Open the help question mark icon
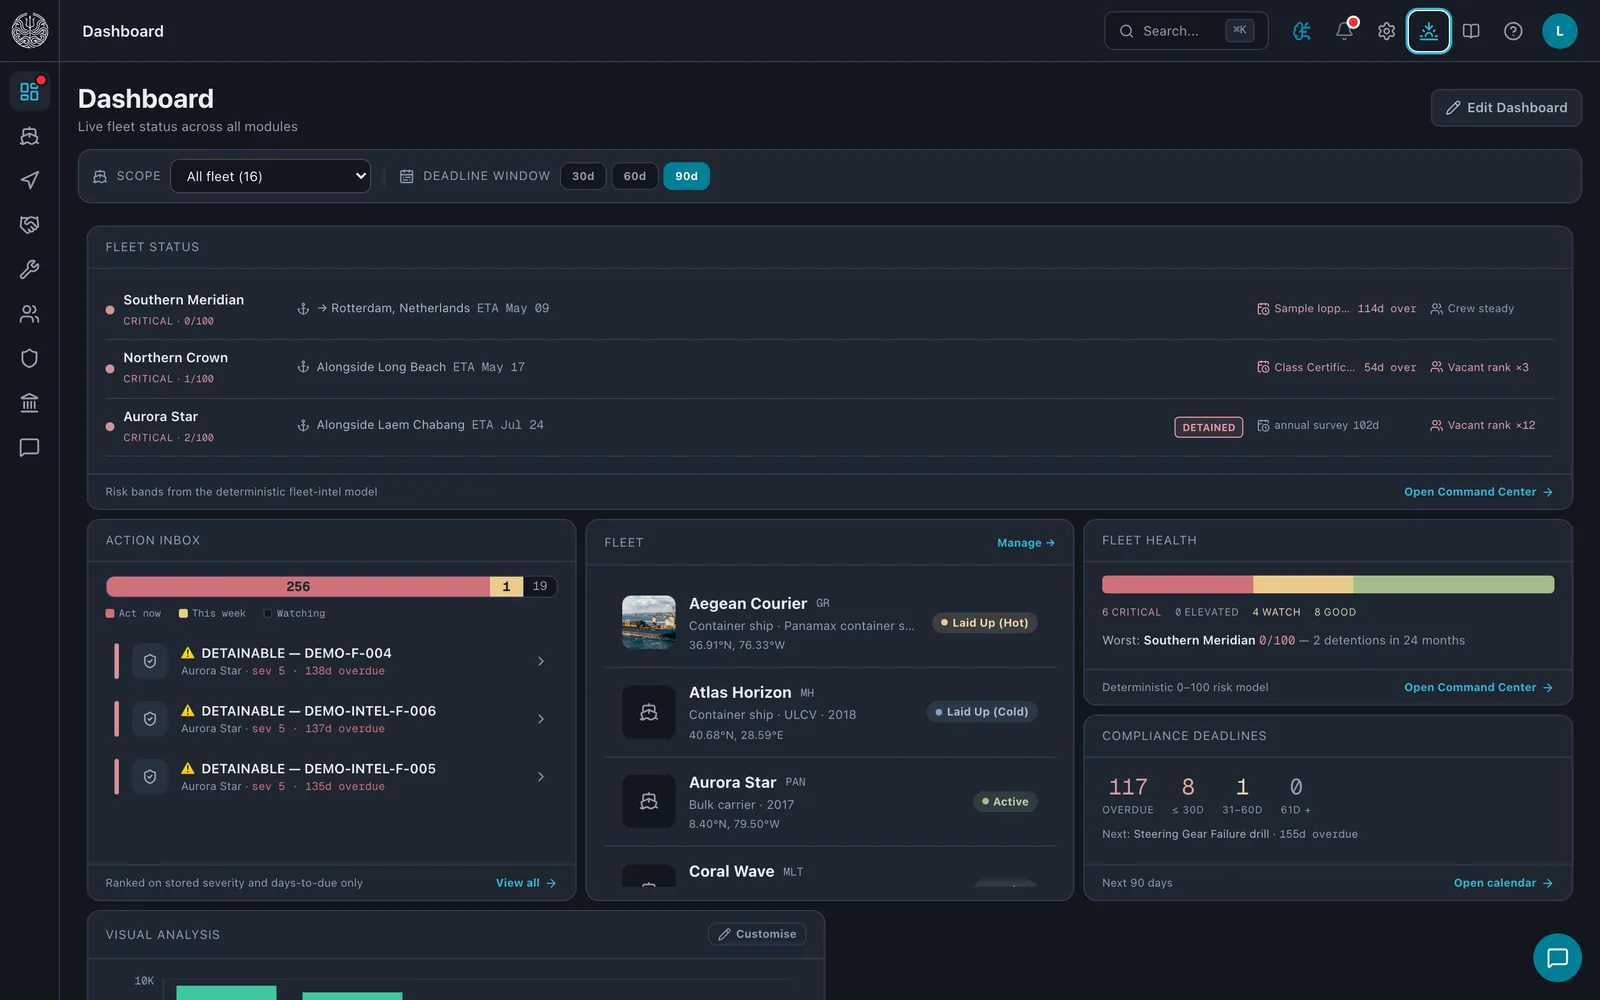This screenshot has width=1600, height=1000. coord(1513,31)
